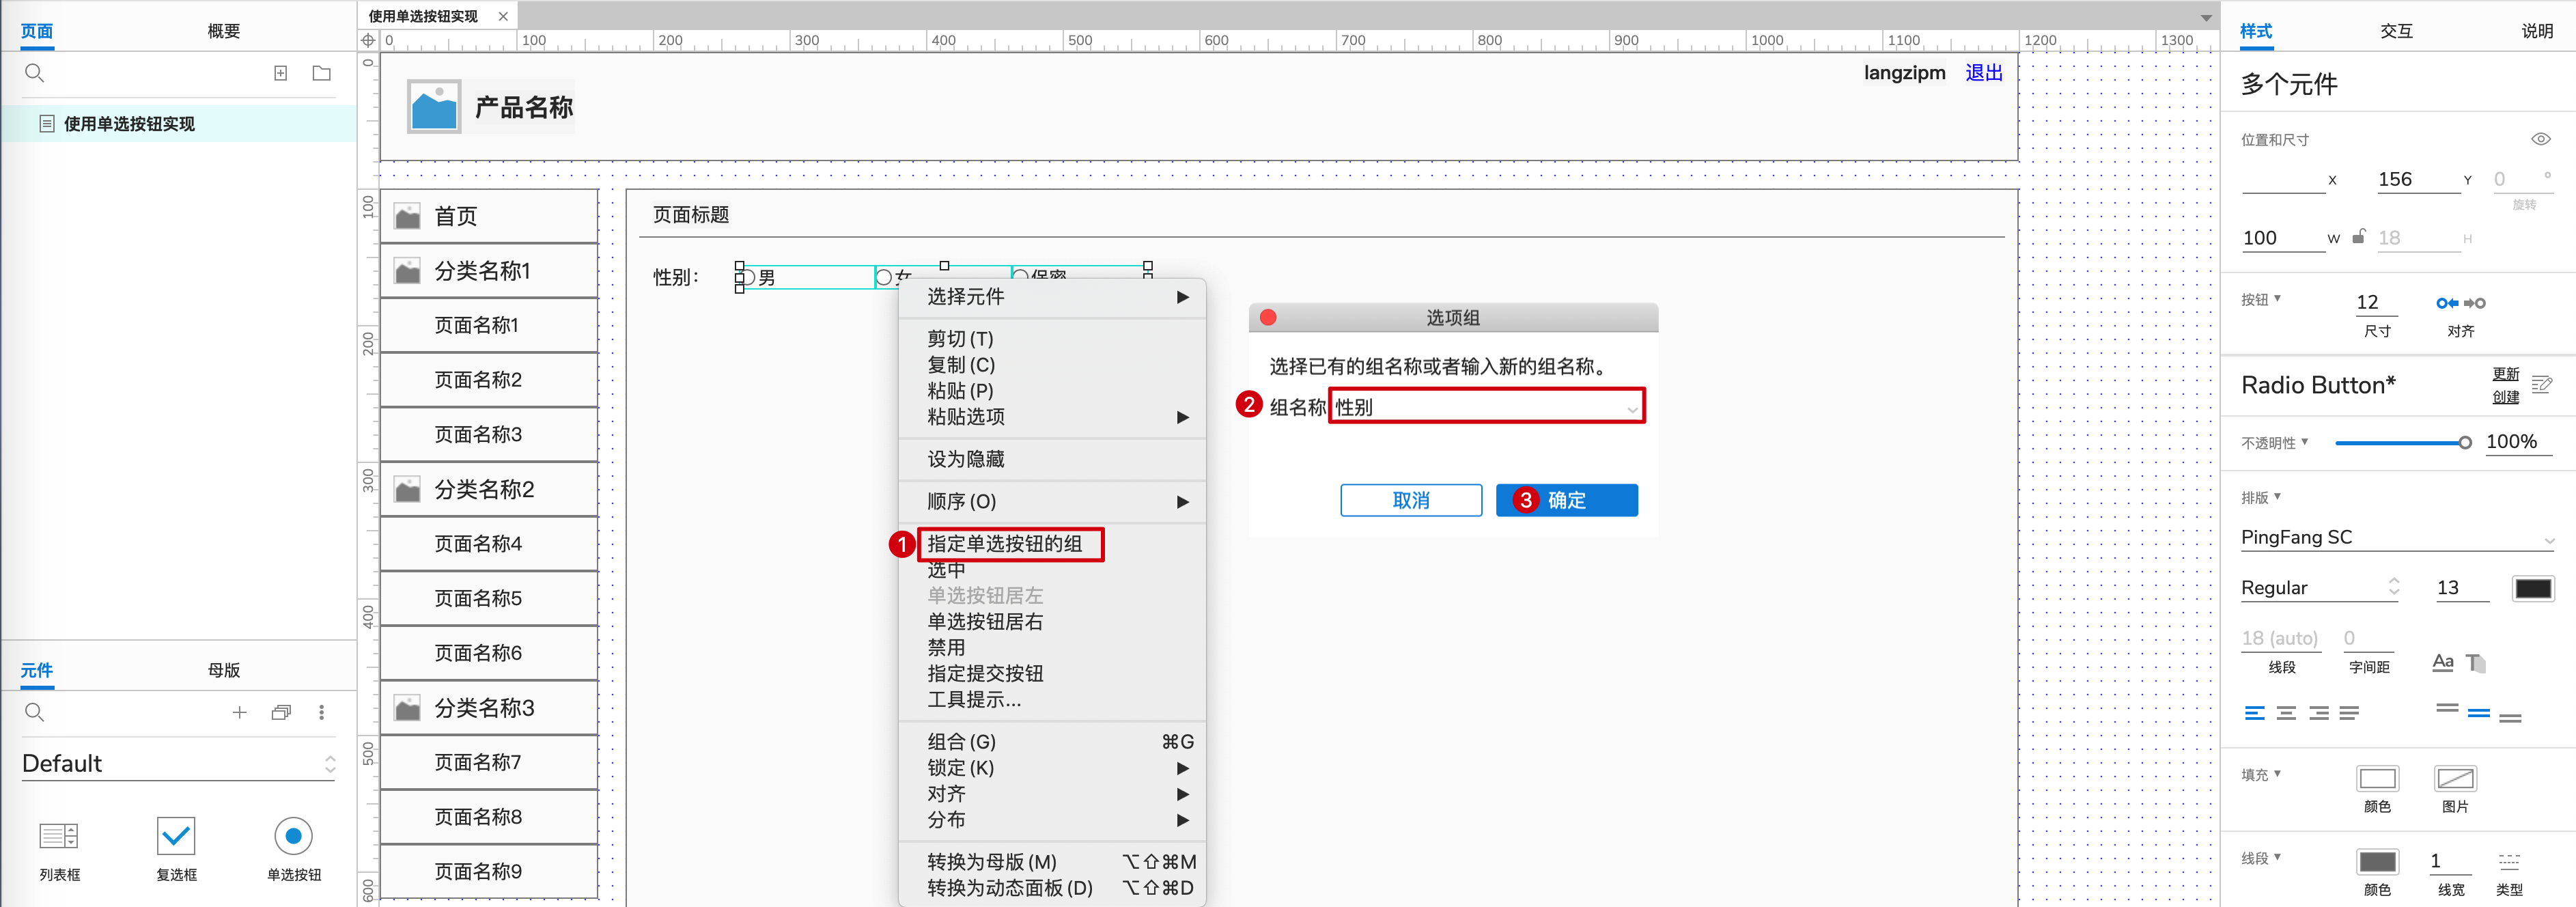Click the Aa text case icon

(2443, 662)
